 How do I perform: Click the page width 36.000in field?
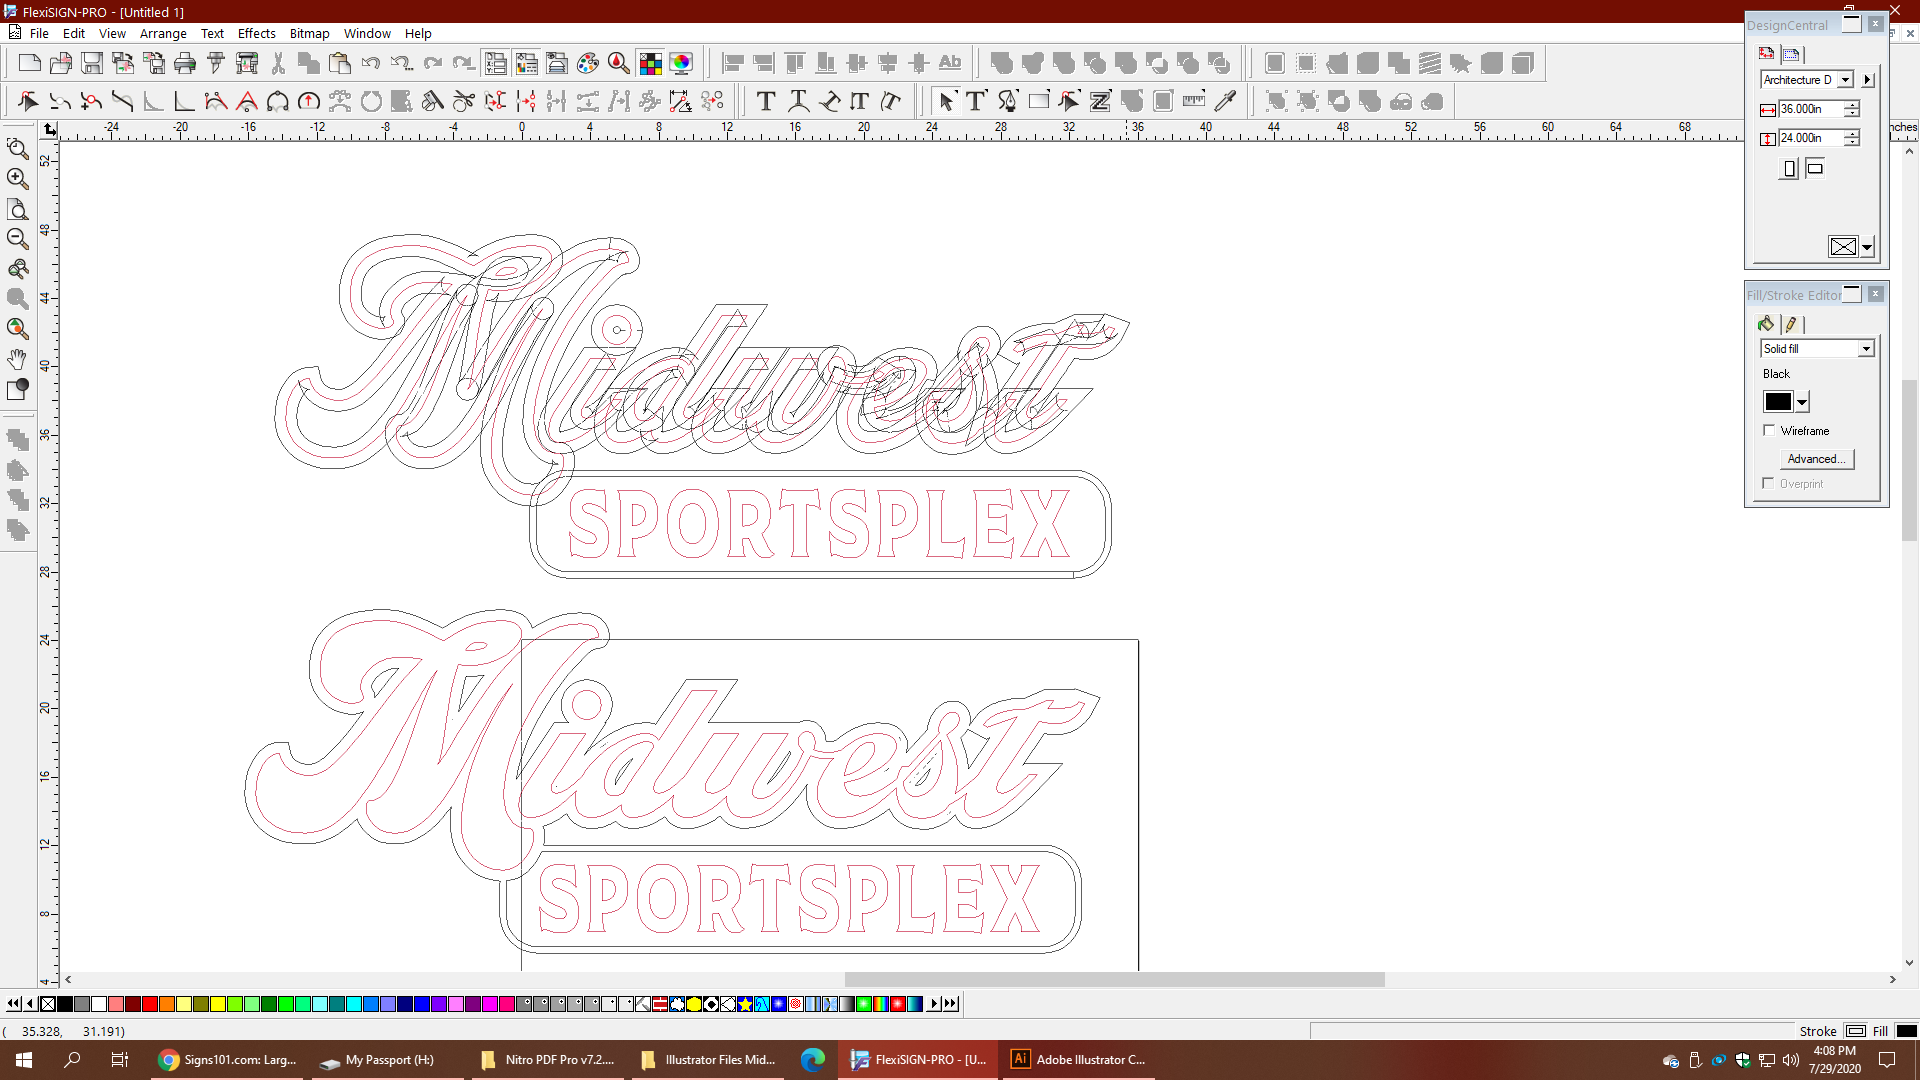click(x=1810, y=109)
